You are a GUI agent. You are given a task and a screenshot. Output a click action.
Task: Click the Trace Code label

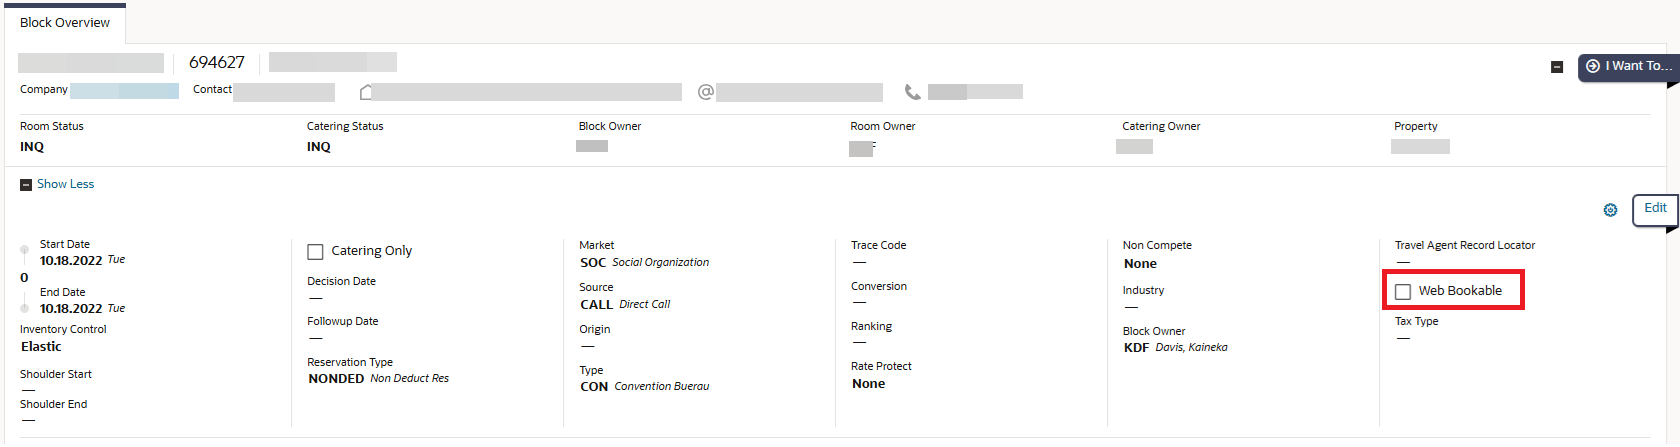pos(878,245)
